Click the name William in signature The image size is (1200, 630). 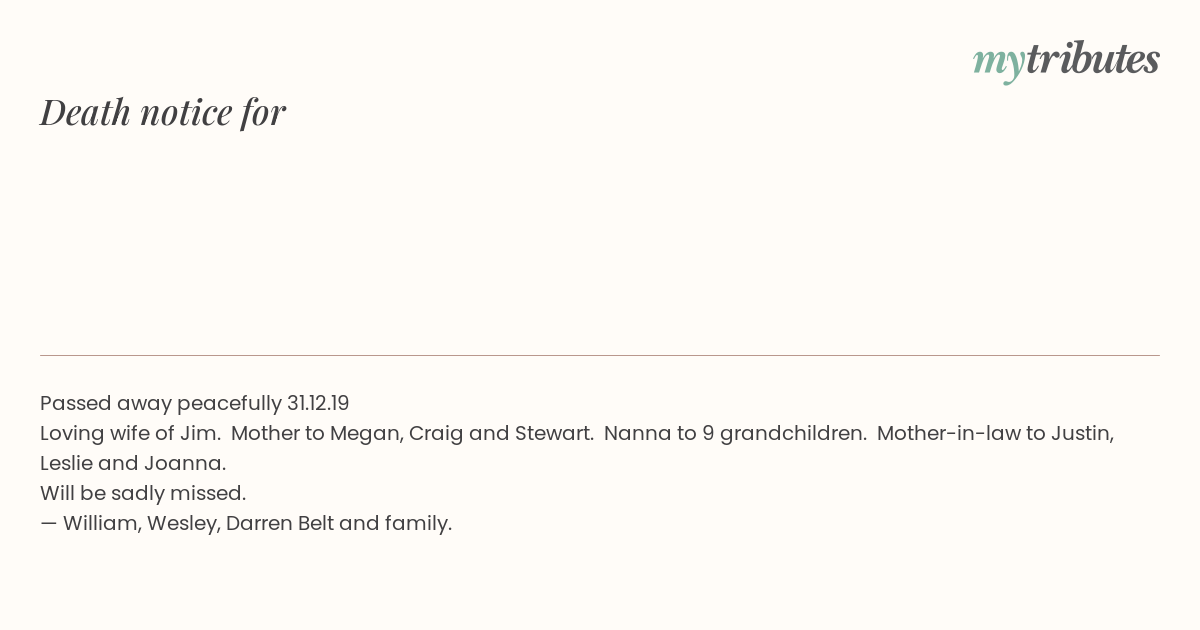click(101, 523)
